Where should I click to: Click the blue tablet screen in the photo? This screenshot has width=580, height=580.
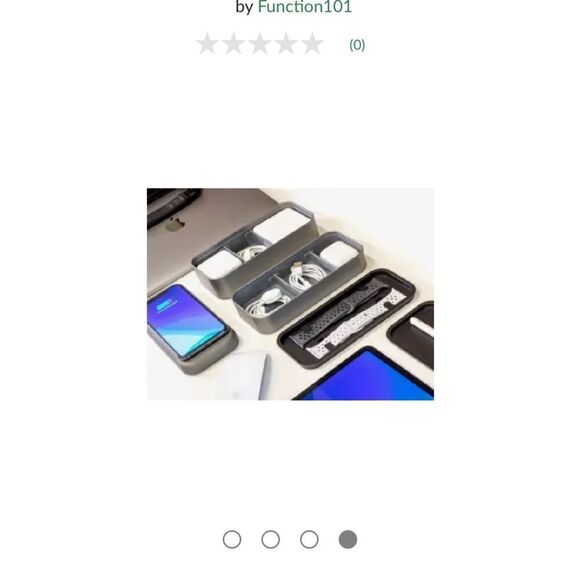point(366,377)
